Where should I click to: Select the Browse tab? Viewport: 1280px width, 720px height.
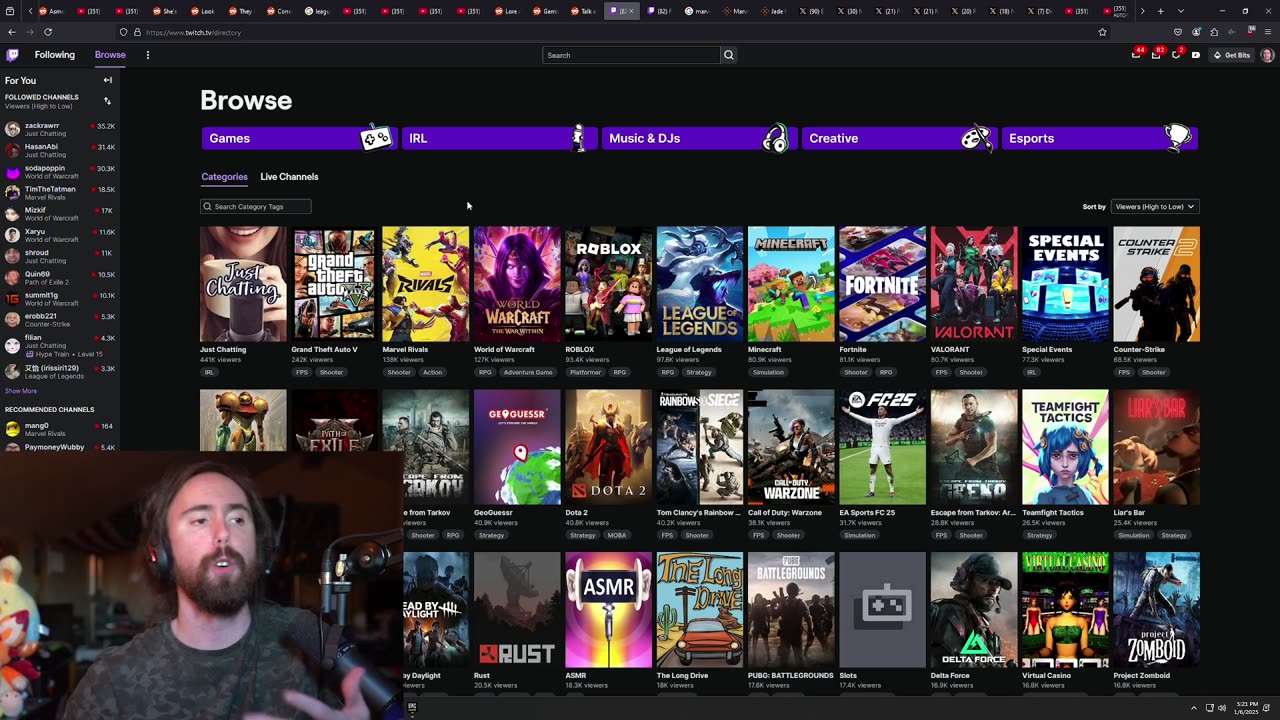(x=110, y=55)
